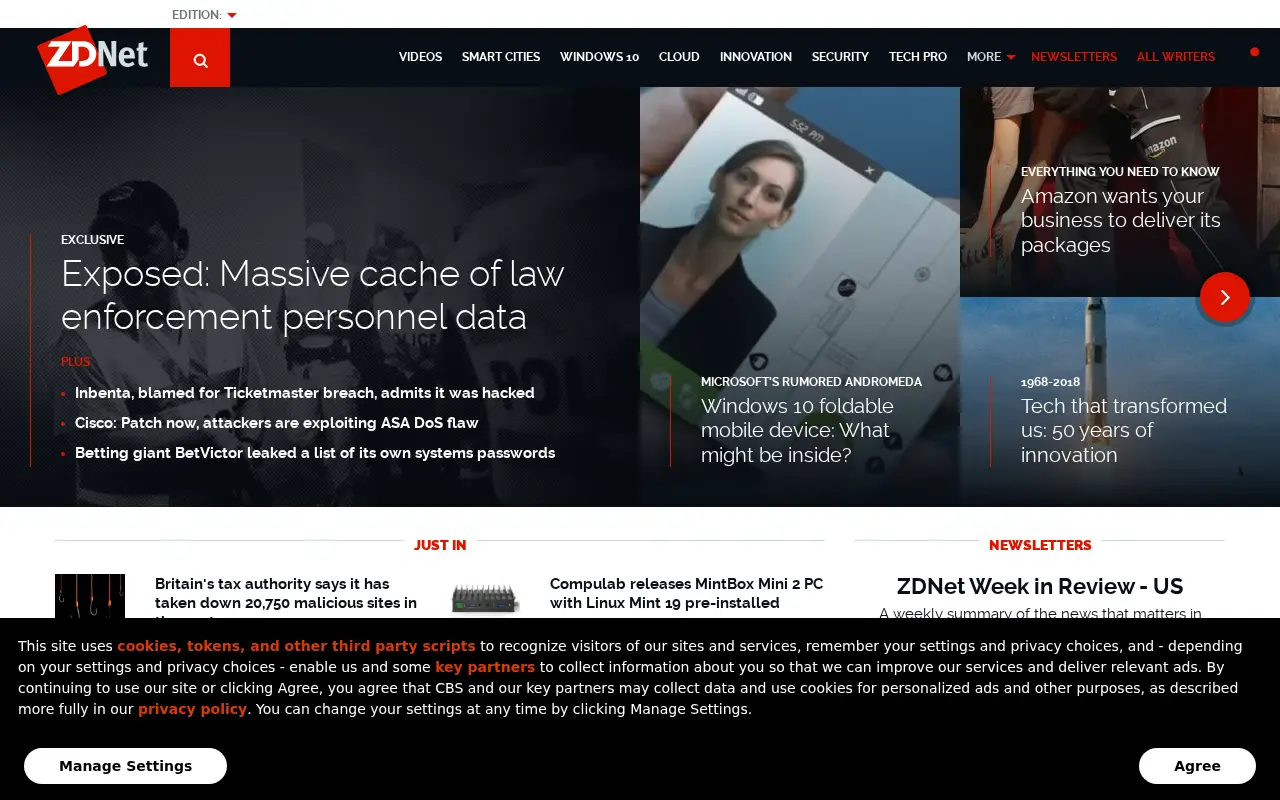This screenshot has width=1280, height=800.
Task: Open Inbenta Ticketmaster breach article
Action: click(304, 393)
